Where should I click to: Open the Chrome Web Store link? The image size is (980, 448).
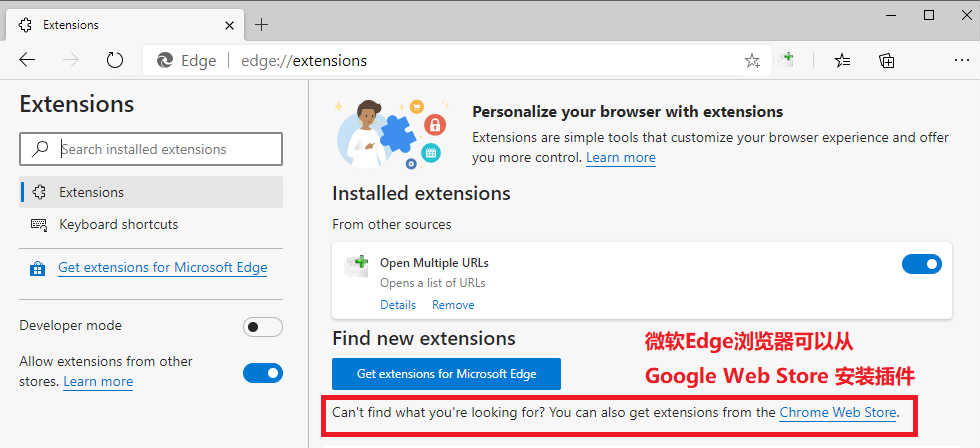(838, 412)
